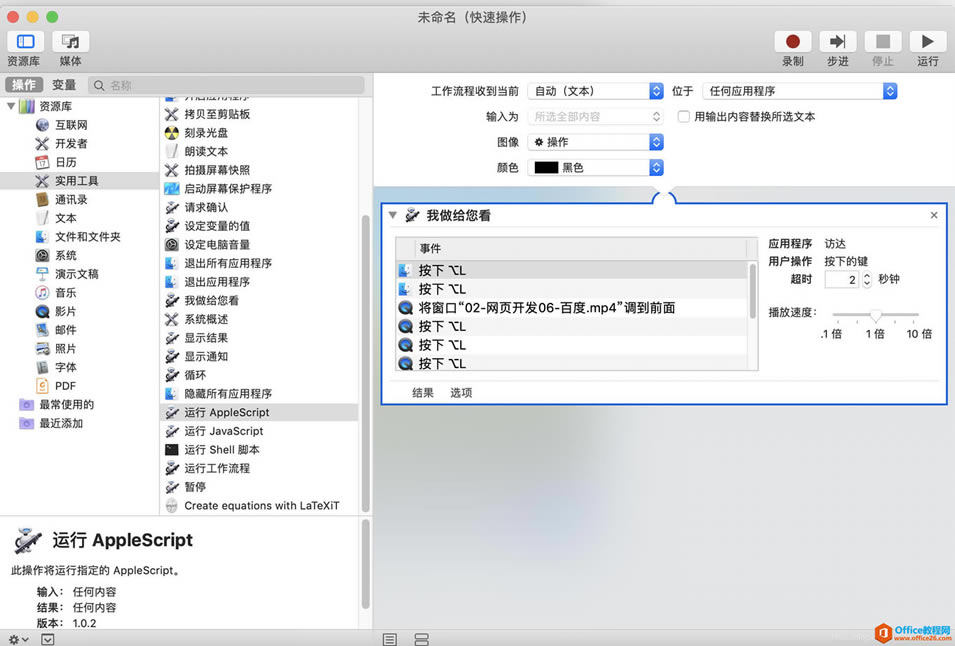Screen dimensions: 955x646
Task: Open 输入为 所选全部内容 dropdown
Action: 595,116
